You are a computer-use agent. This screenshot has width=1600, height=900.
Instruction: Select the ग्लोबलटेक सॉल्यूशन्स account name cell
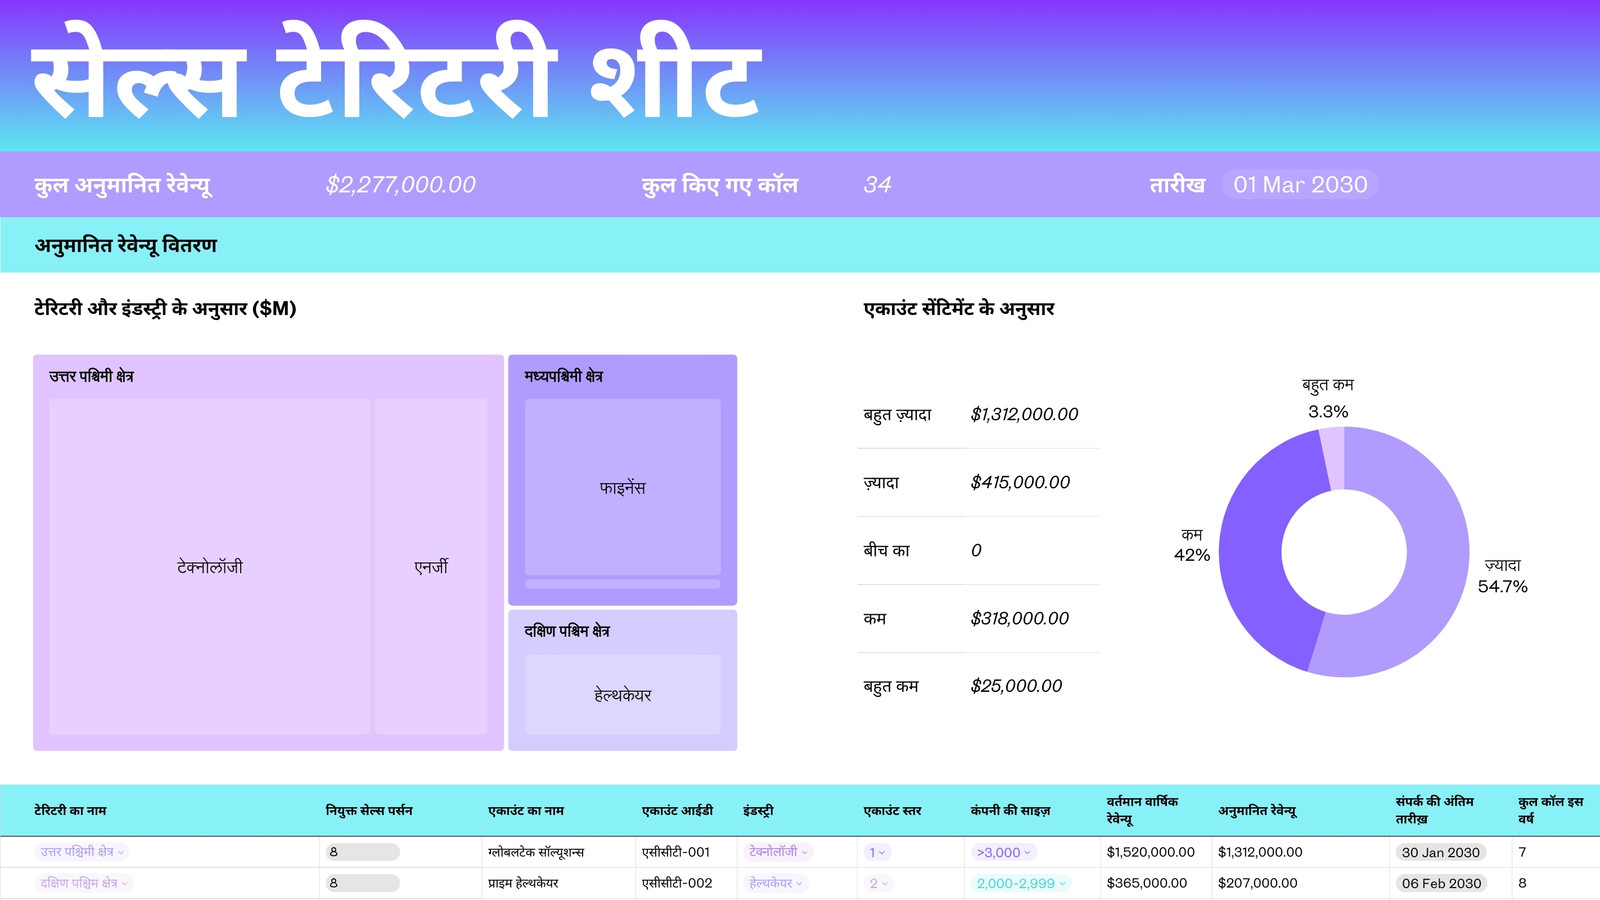click(x=536, y=852)
